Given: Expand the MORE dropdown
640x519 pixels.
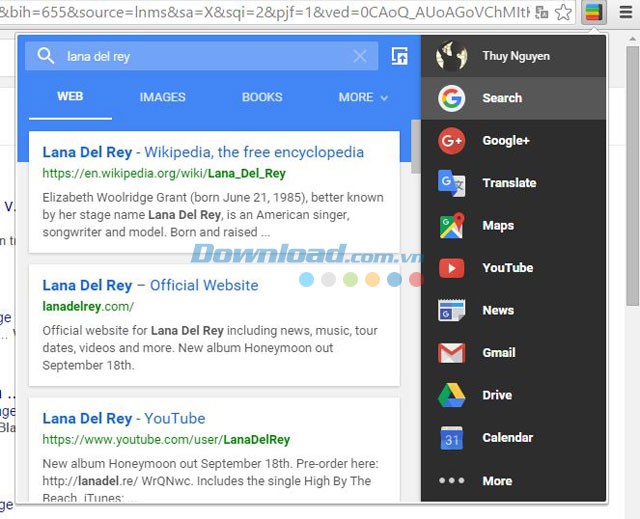Looking at the screenshot, I should click(363, 97).
